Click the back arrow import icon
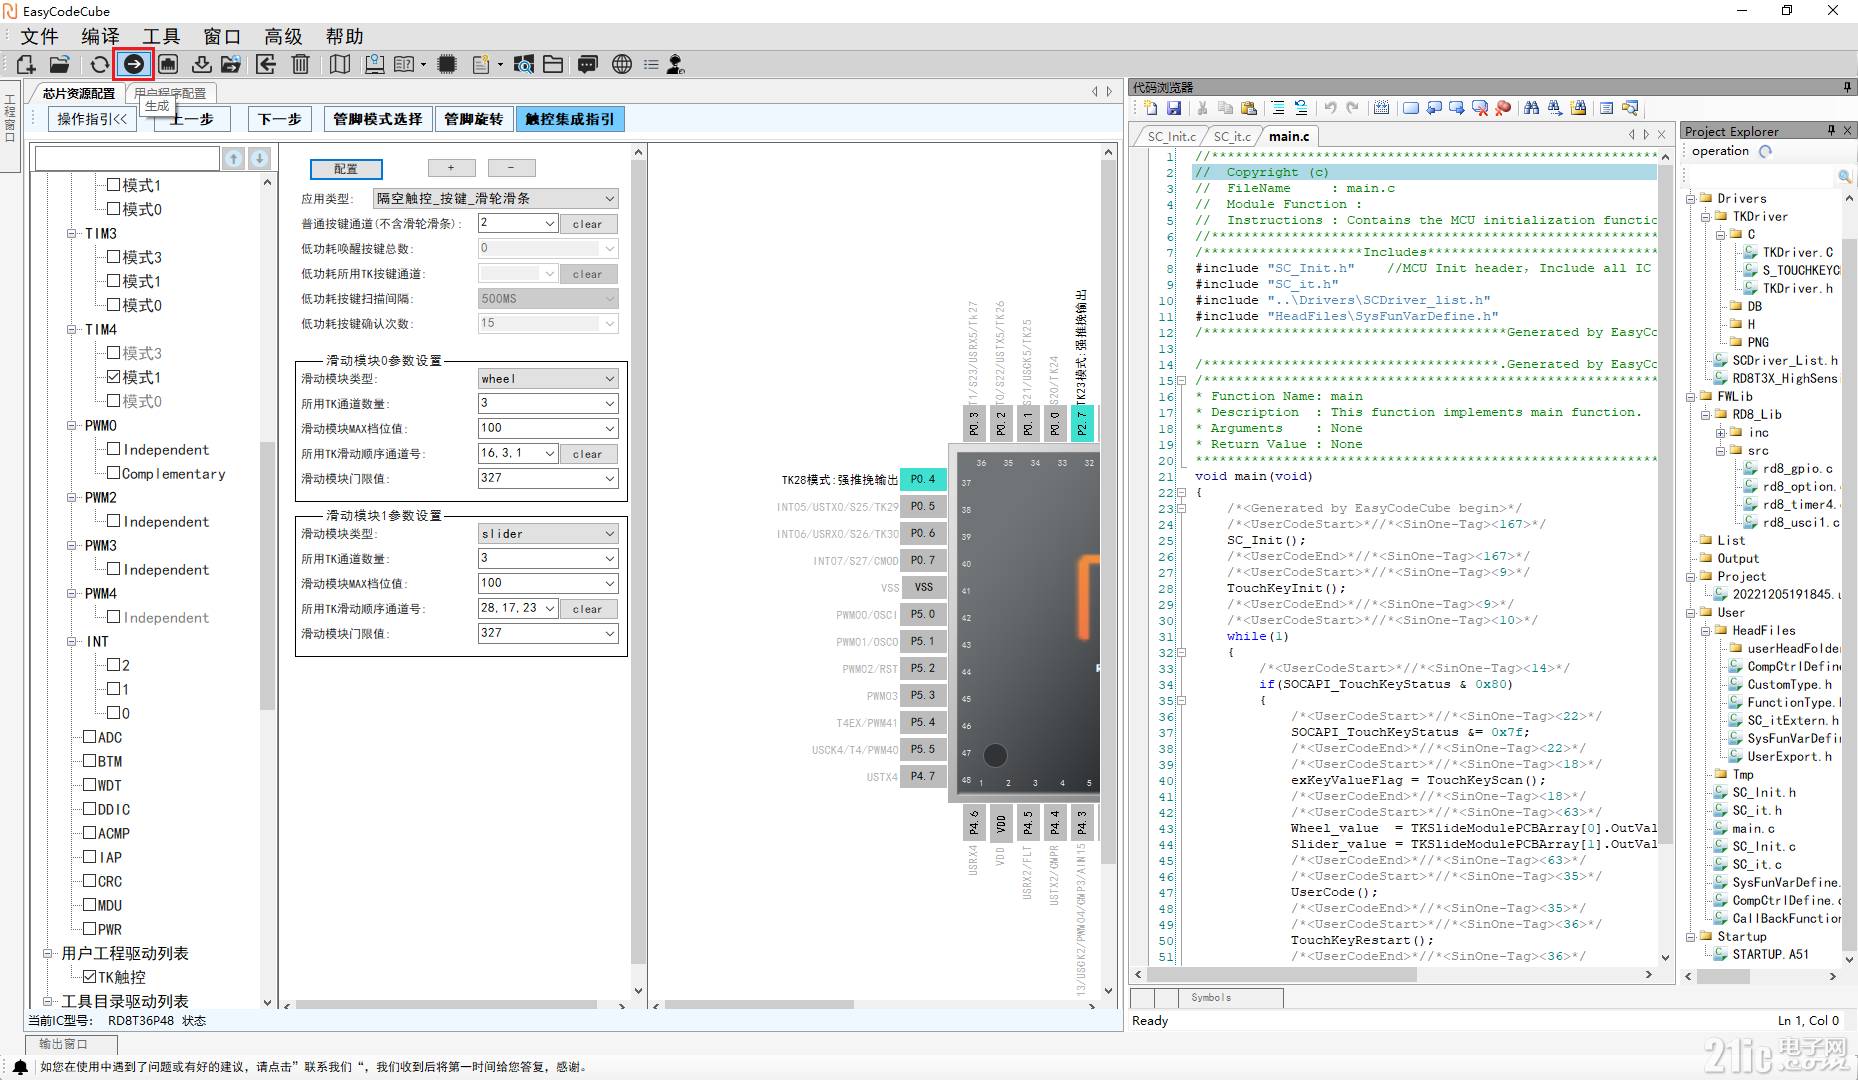The width and height of the screenshot is (1858, 1080). (266, 65)
